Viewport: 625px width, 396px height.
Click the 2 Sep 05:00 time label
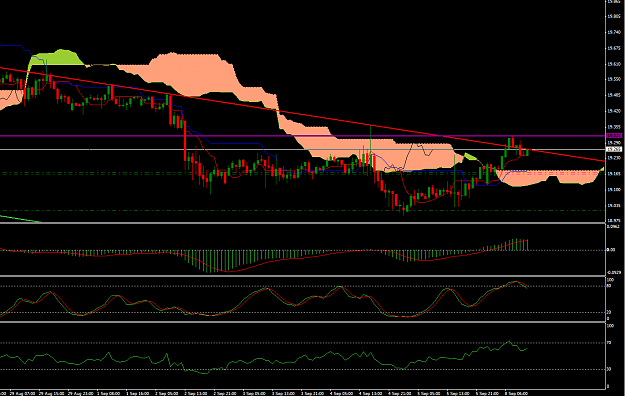click(167, 394)
